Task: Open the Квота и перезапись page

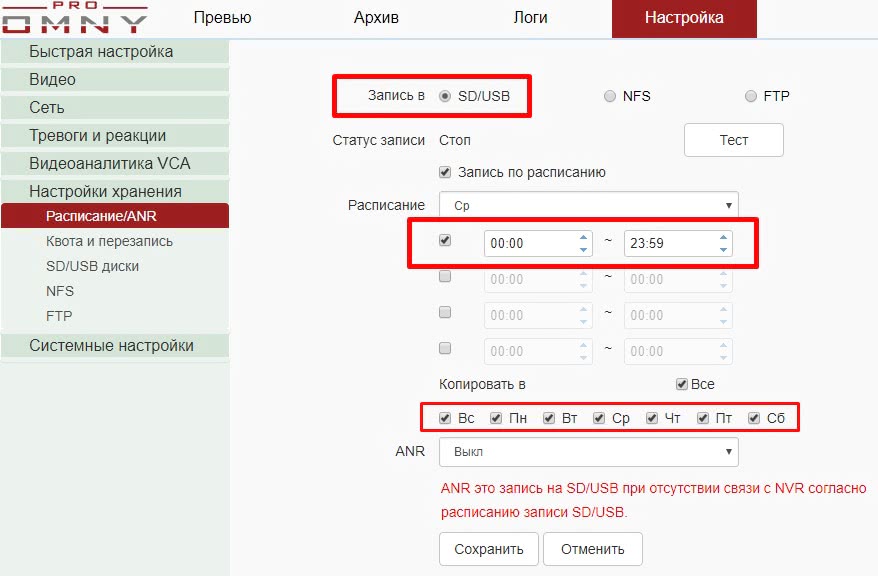Action: coord(109,241)
